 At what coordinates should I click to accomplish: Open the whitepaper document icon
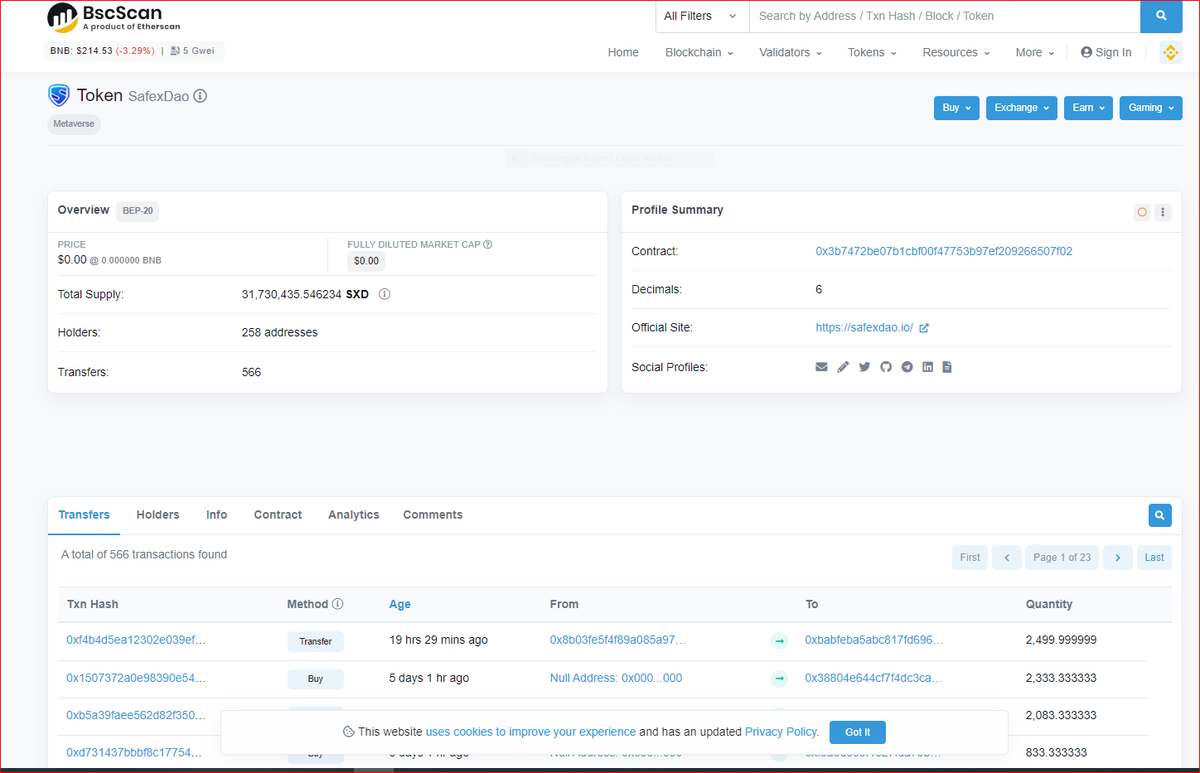tap(947, 367)
